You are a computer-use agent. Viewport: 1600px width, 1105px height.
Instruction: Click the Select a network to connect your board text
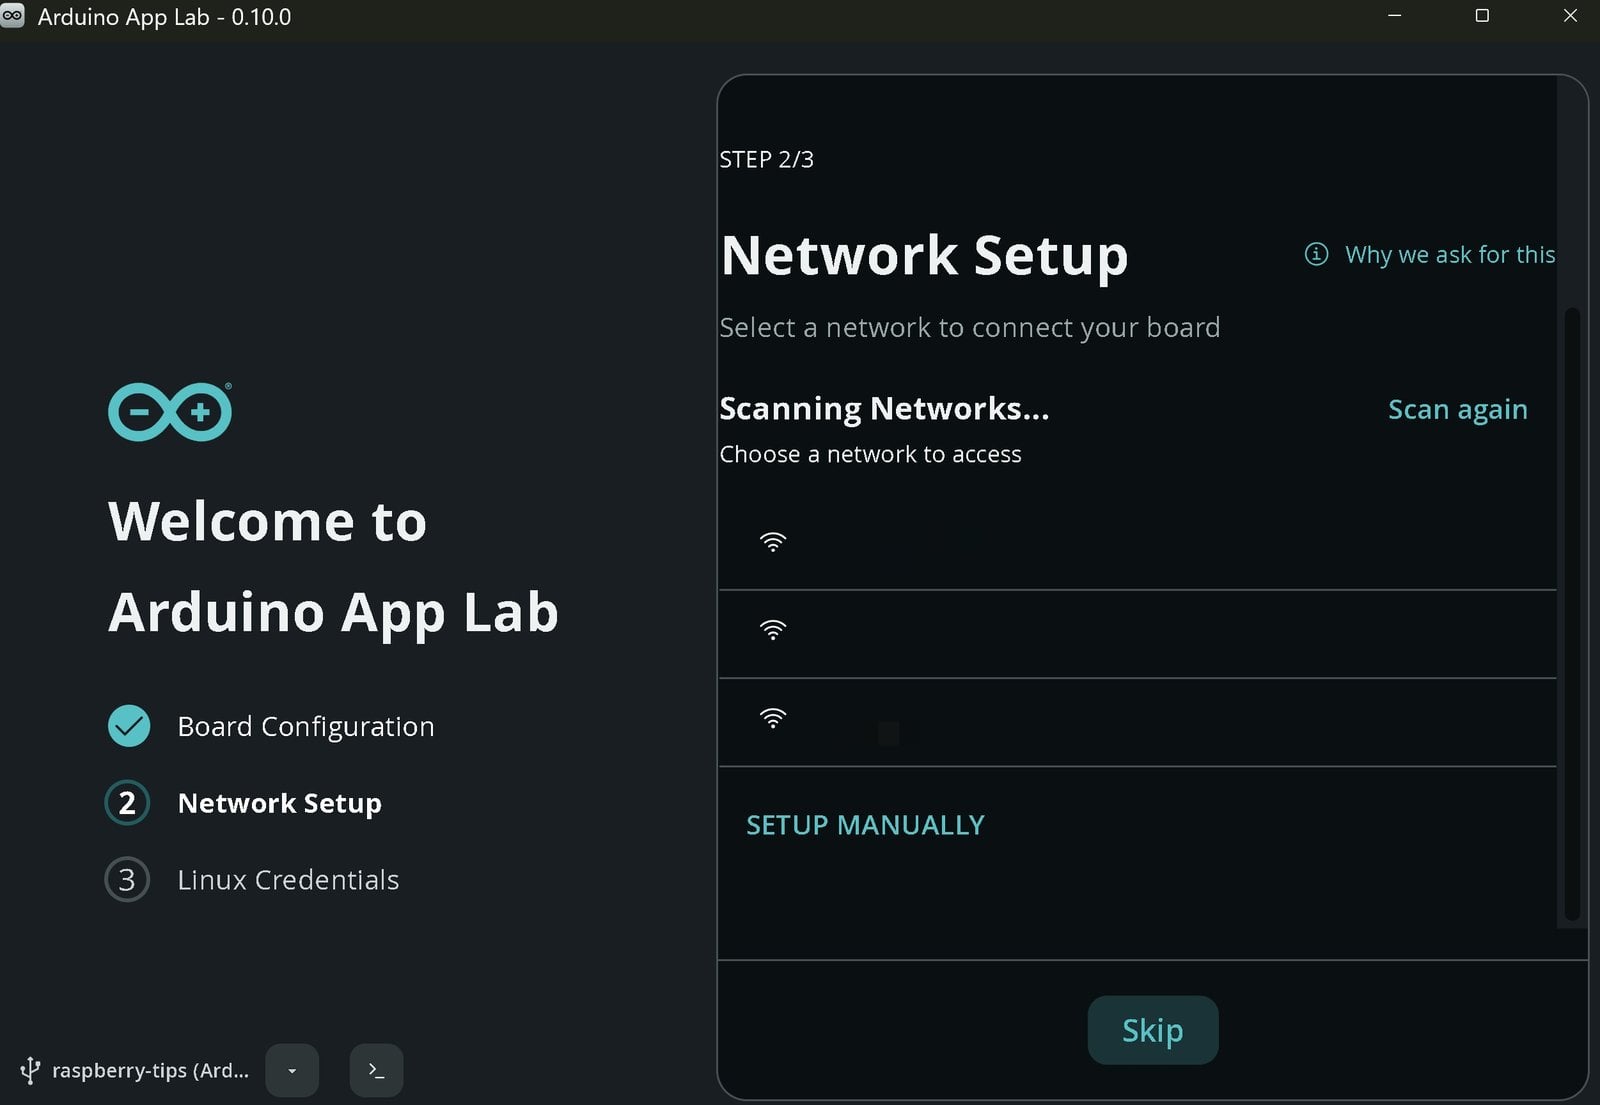pos(969,328)
